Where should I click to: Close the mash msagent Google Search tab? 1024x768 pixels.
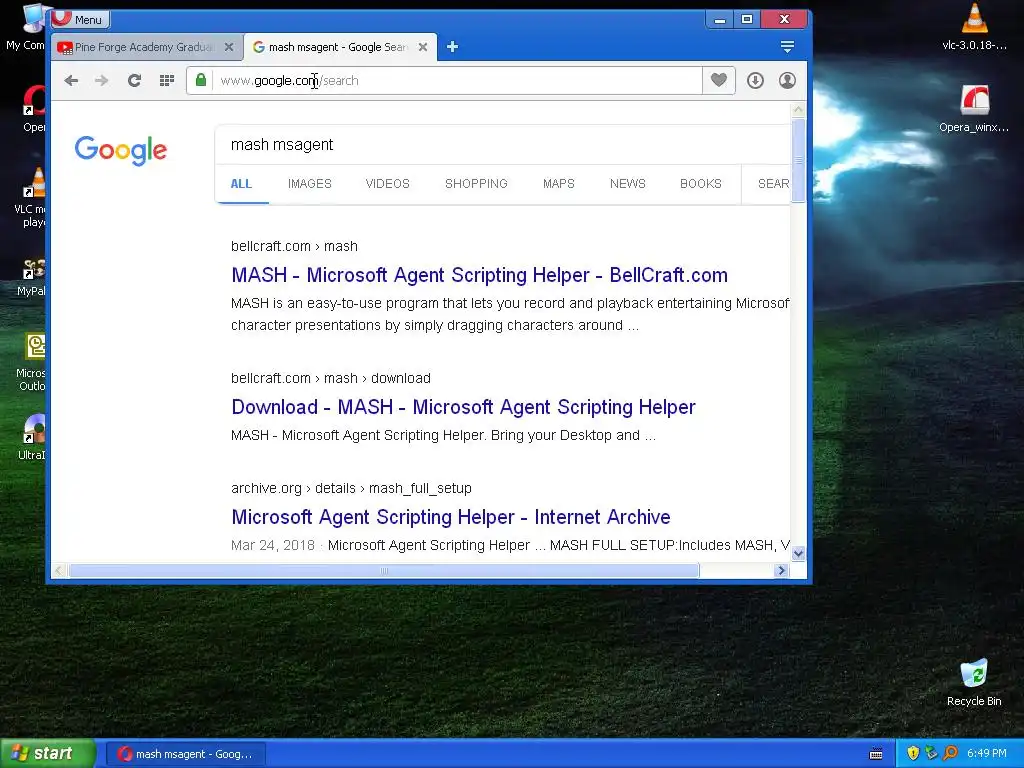point(423,47)
